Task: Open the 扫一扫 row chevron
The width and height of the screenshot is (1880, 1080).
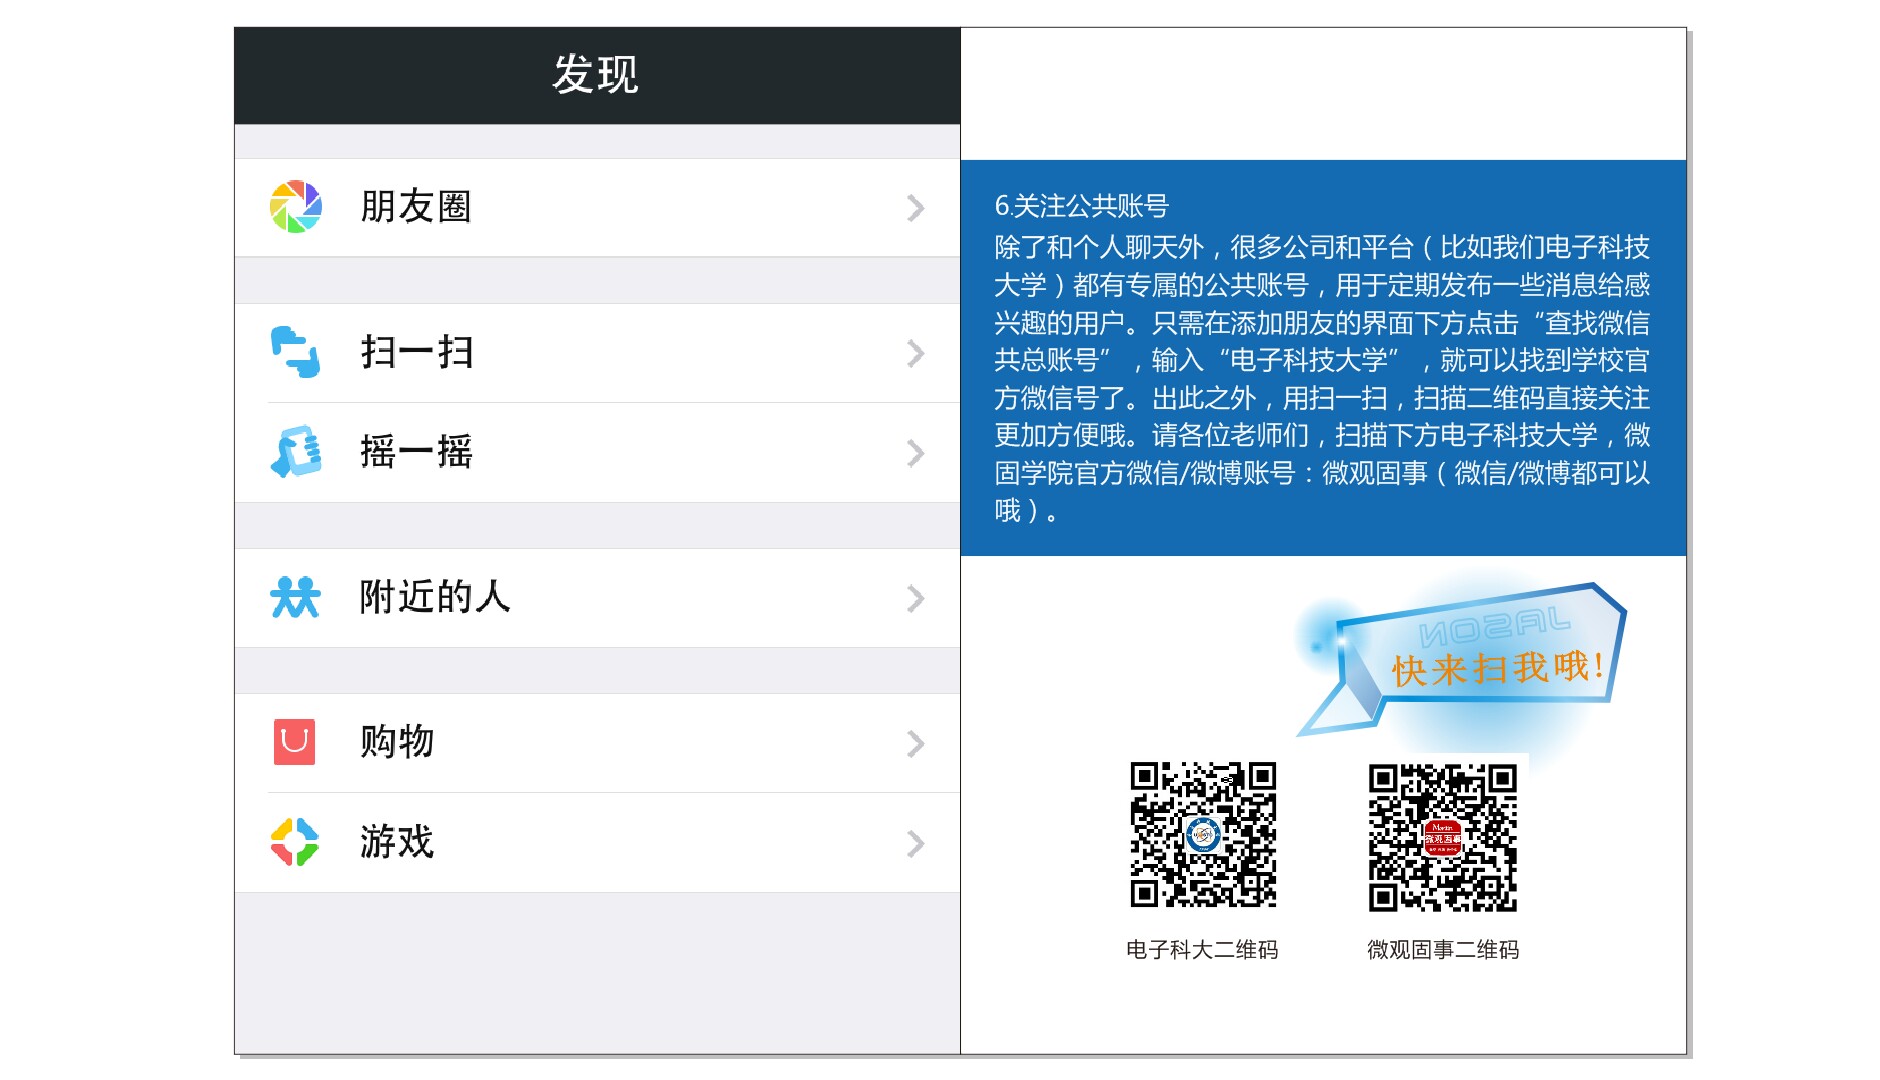Action: click(x=915, y=353)
